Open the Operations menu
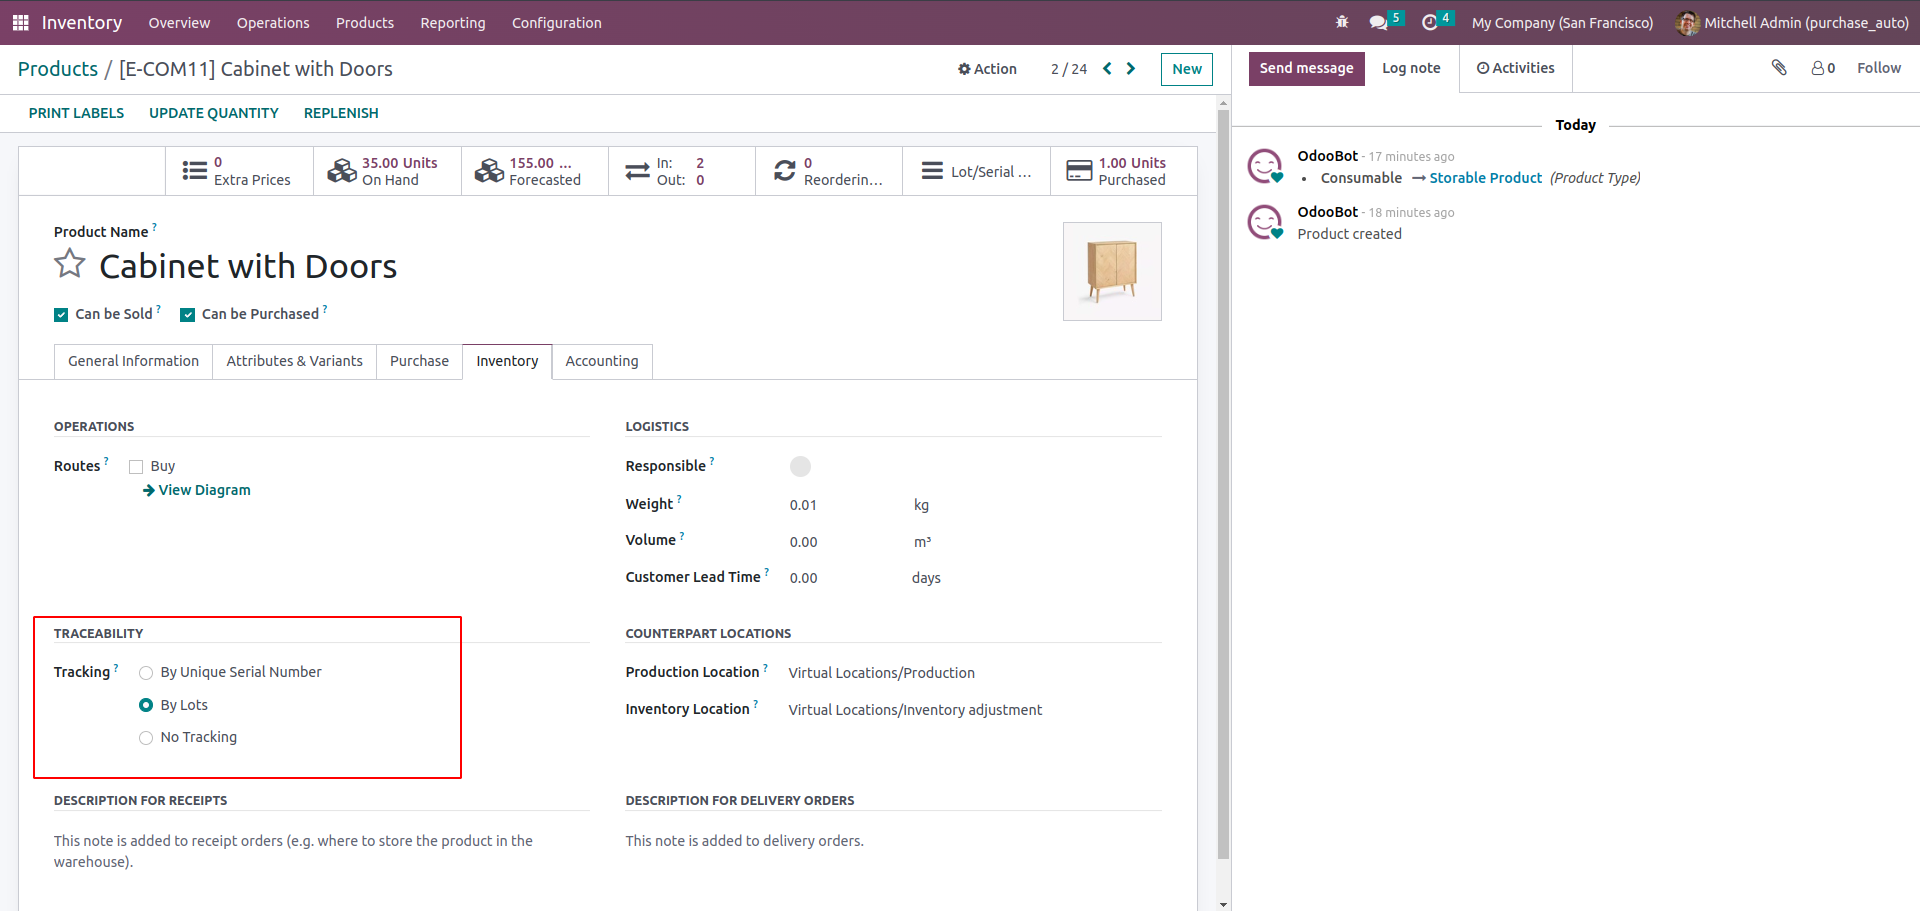Image resolution: width=1920 pixels, height=911 pixels. tap(273, 22)
